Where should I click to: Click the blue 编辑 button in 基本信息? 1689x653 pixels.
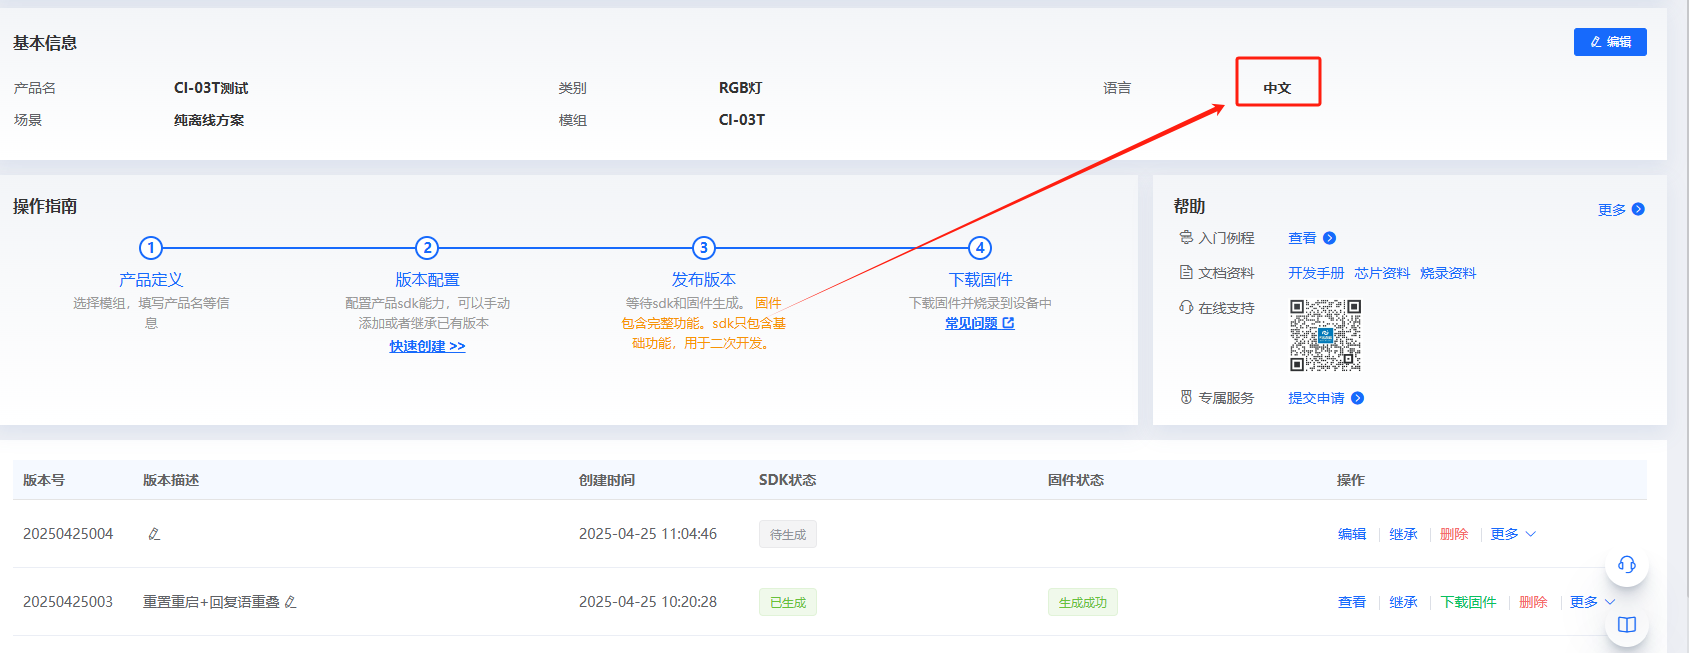[1609, 42]
